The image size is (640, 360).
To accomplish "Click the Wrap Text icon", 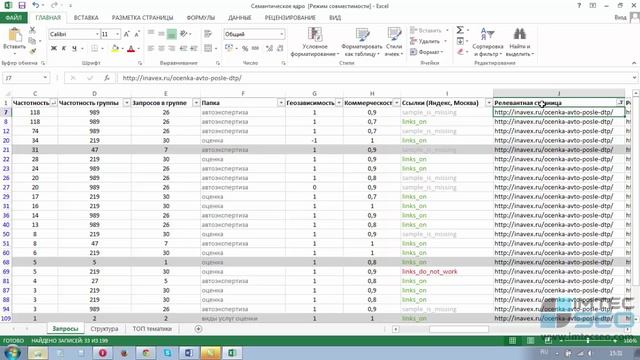I will (208, 34).
